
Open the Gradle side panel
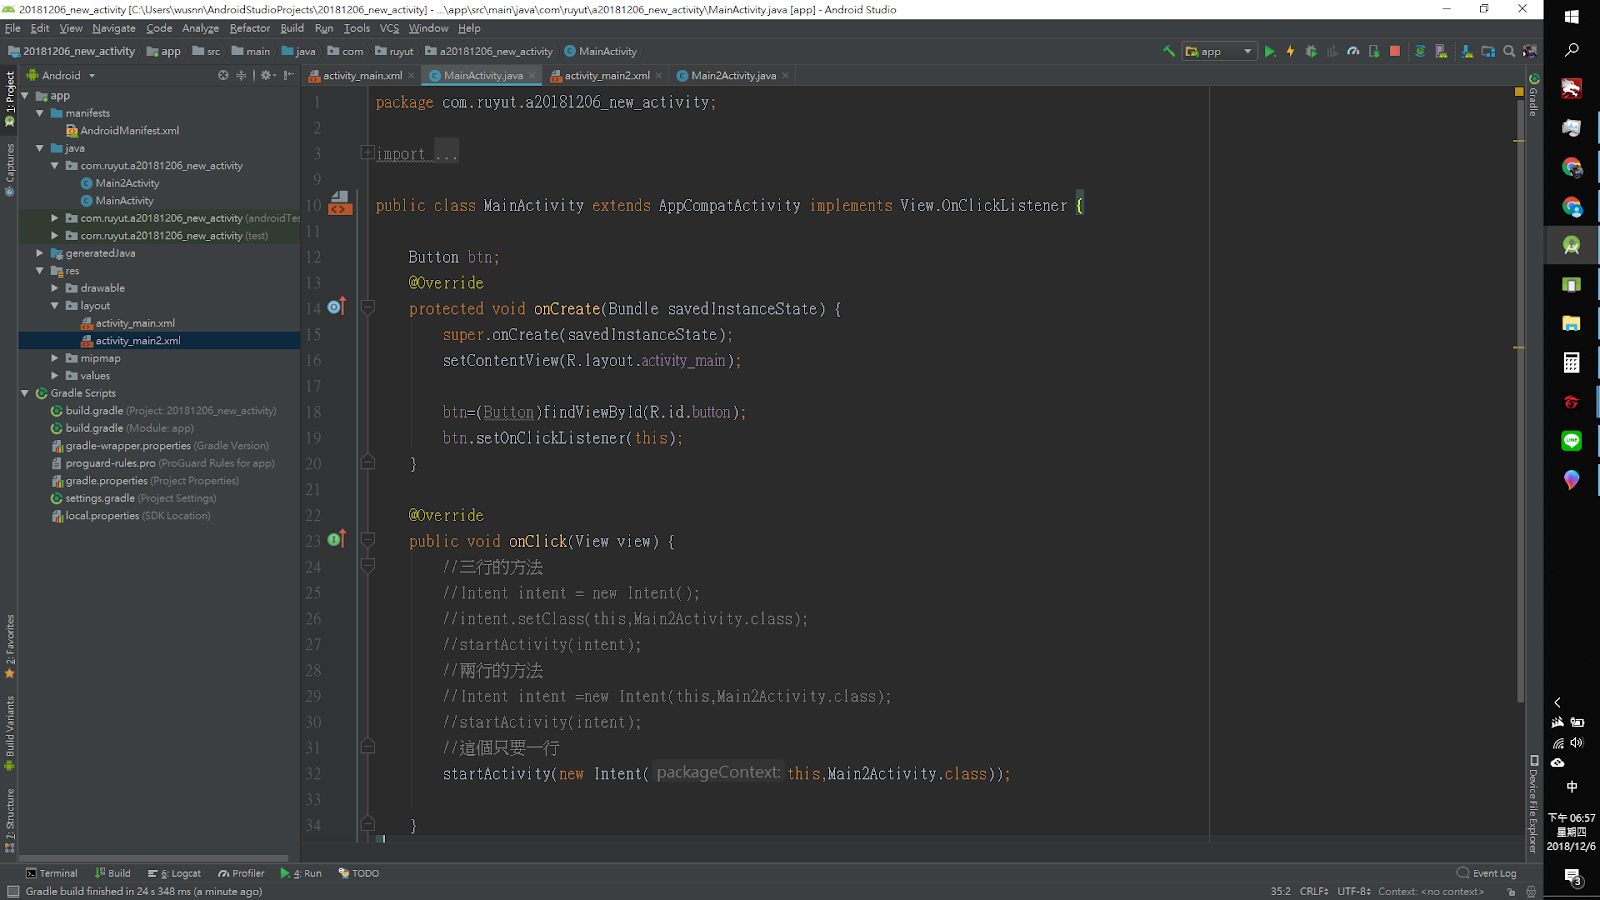coord(1534,95)
